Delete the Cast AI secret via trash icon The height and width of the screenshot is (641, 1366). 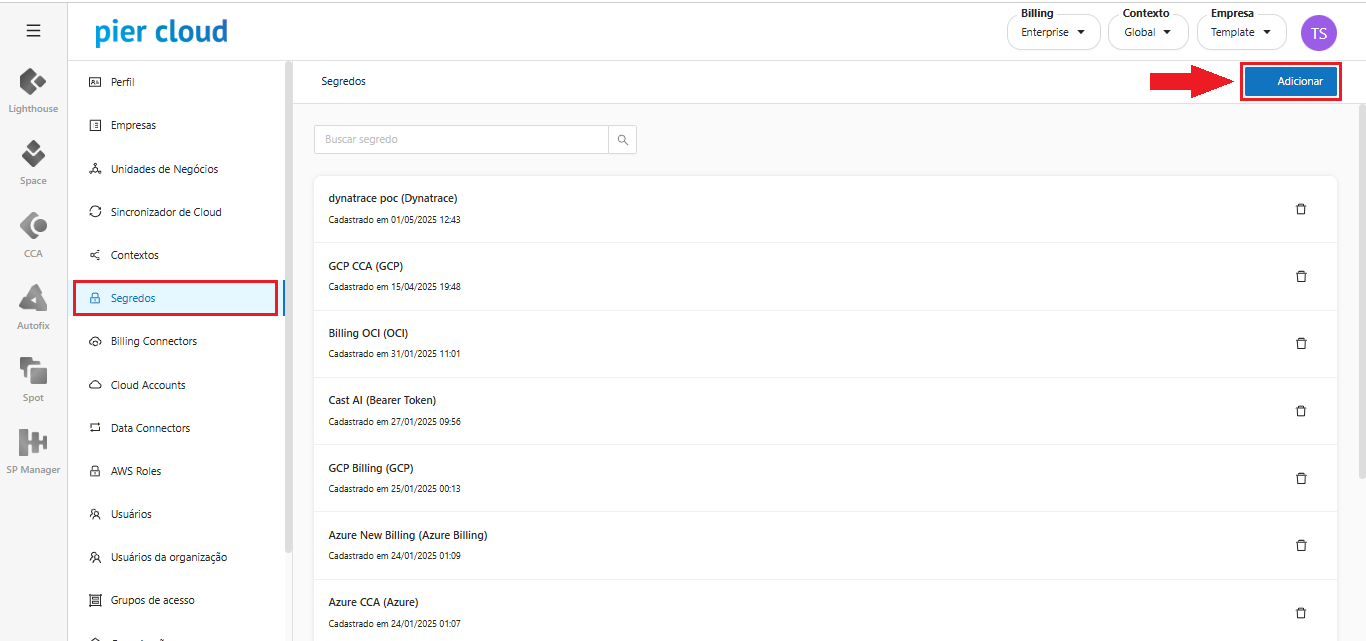coord(1301,411)
